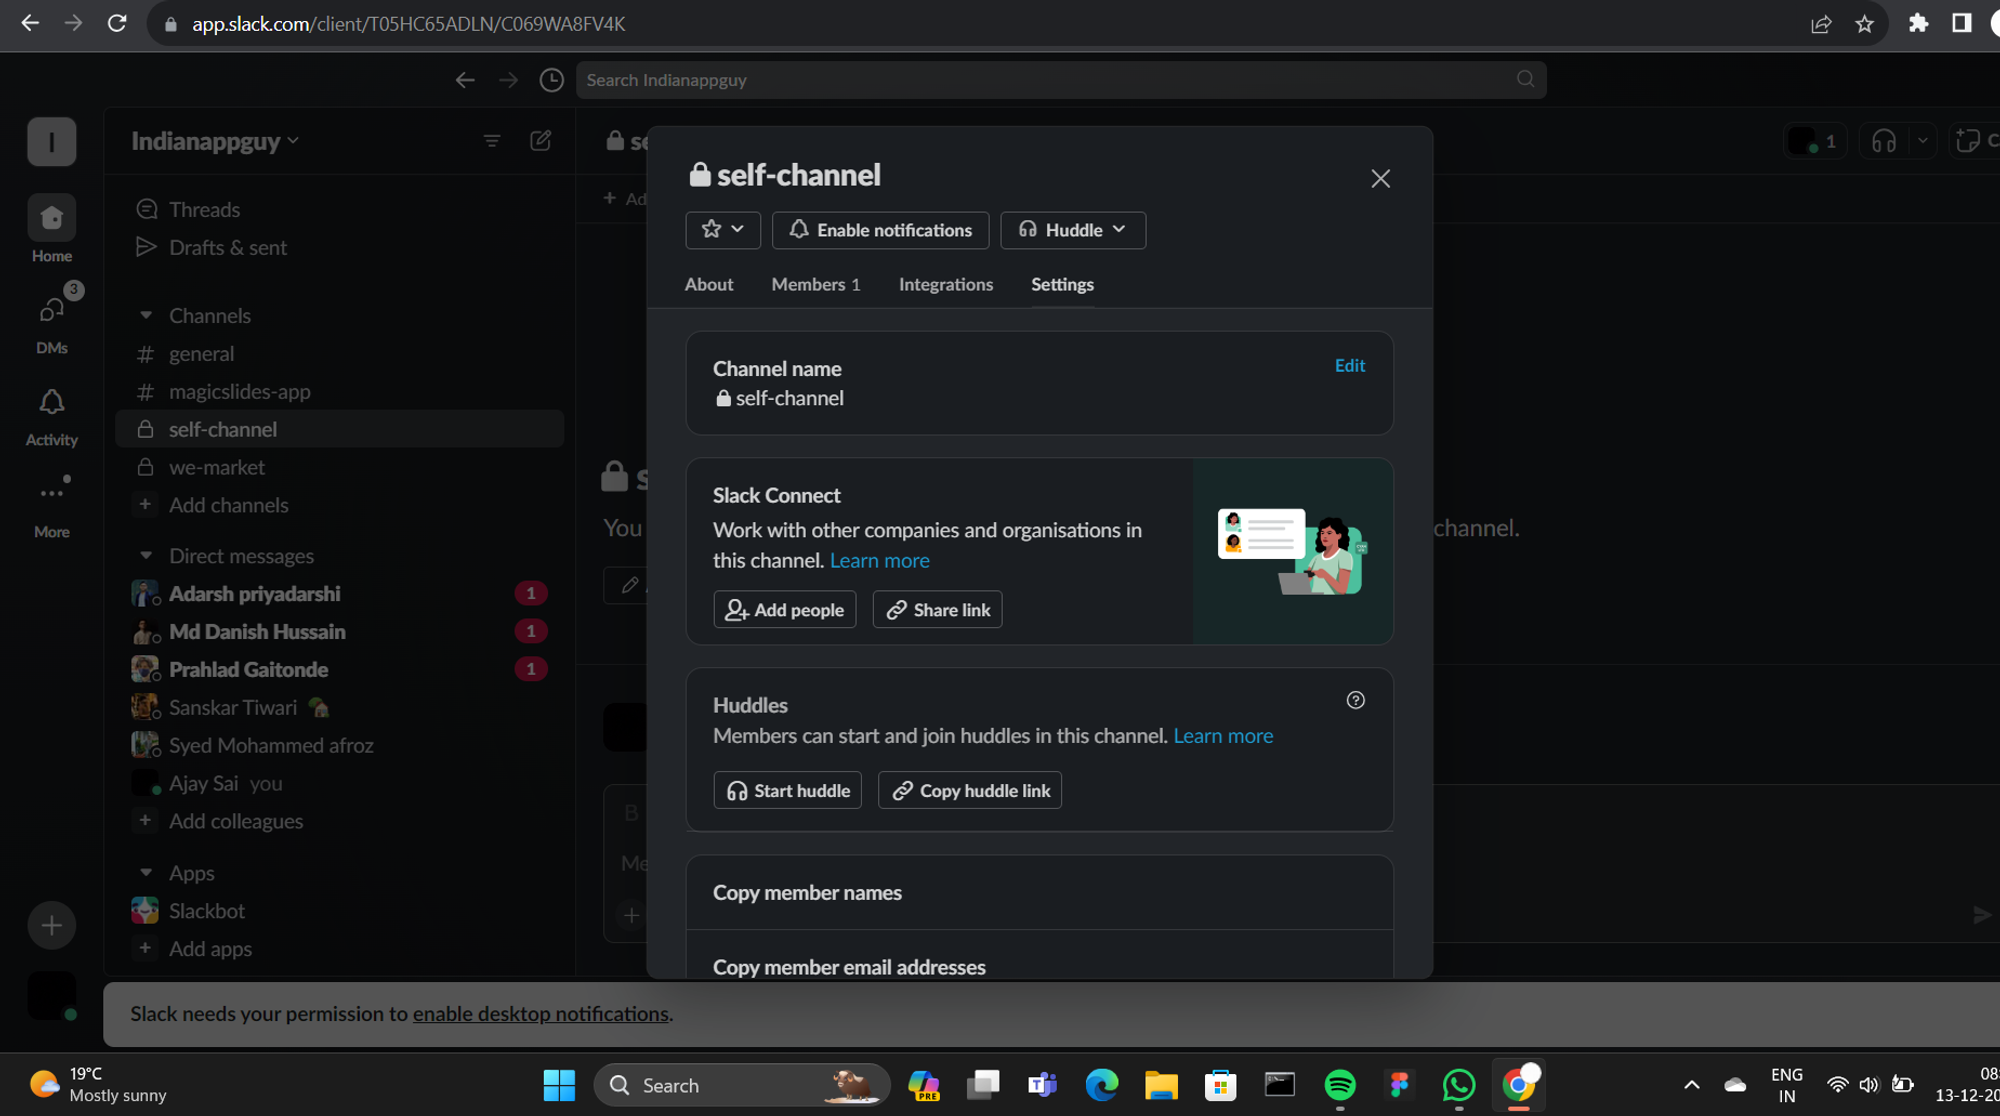The image size is (2000, 1116).
Task: Collapse the Channels section
Action: (146, 315)
